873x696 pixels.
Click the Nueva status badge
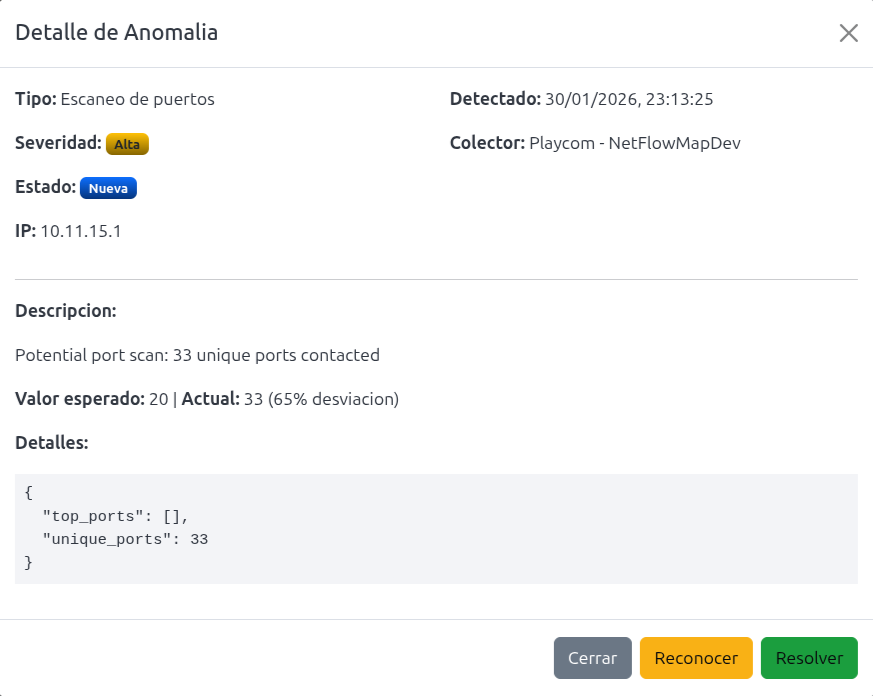point(108,188)
